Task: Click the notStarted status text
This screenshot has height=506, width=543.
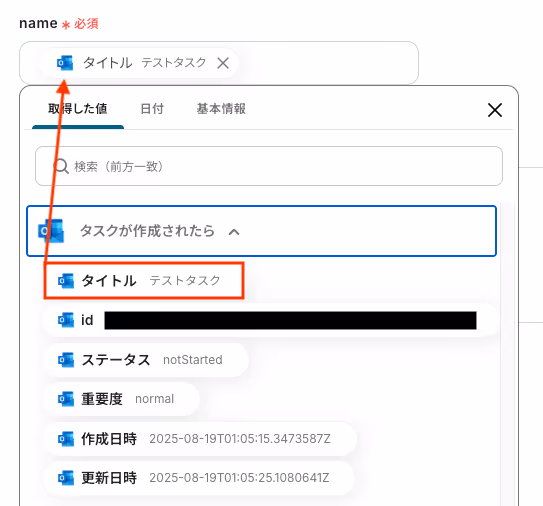Action: click(193, 360)
